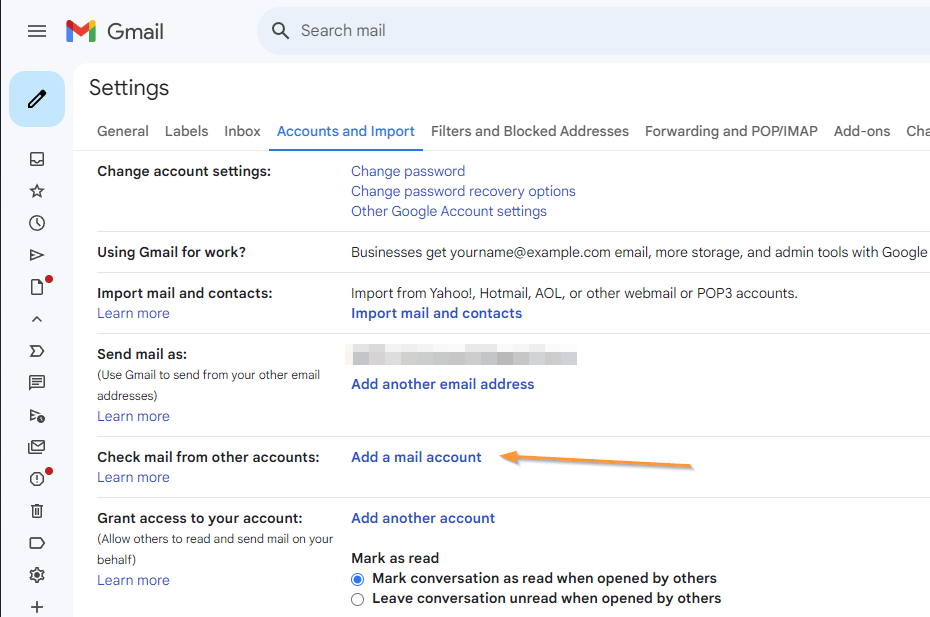930x617 pixels.
Task: Click into the Search mail field
Action: (x=600, y=31)
